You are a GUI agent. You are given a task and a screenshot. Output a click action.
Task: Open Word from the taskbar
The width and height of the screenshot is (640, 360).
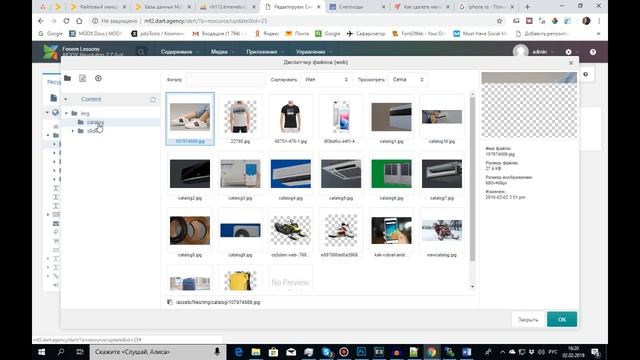(x=467, y=352)
